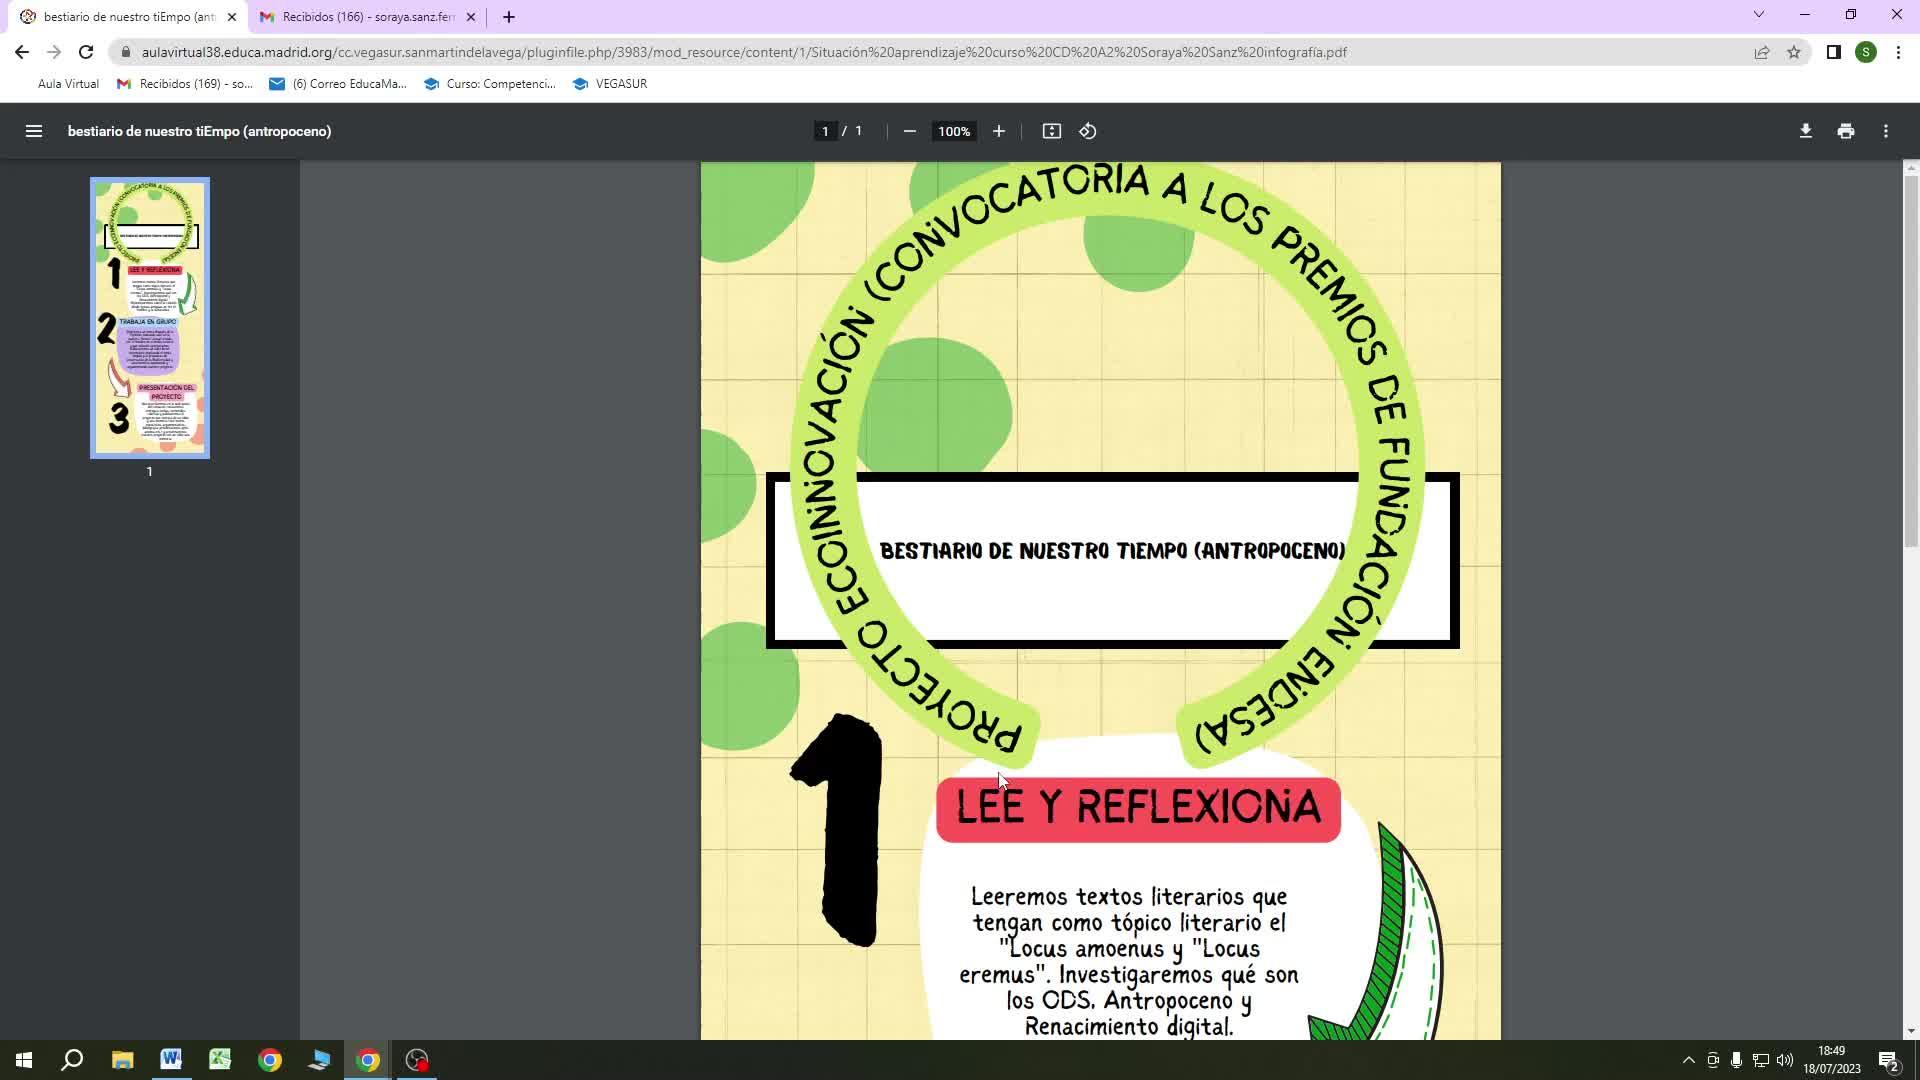The width and height of the screenshot is (1920, 1080).
Task: Switch to Recibidos (166) Gmail tab
Action: pyautogui.click(x=366, y=17)
